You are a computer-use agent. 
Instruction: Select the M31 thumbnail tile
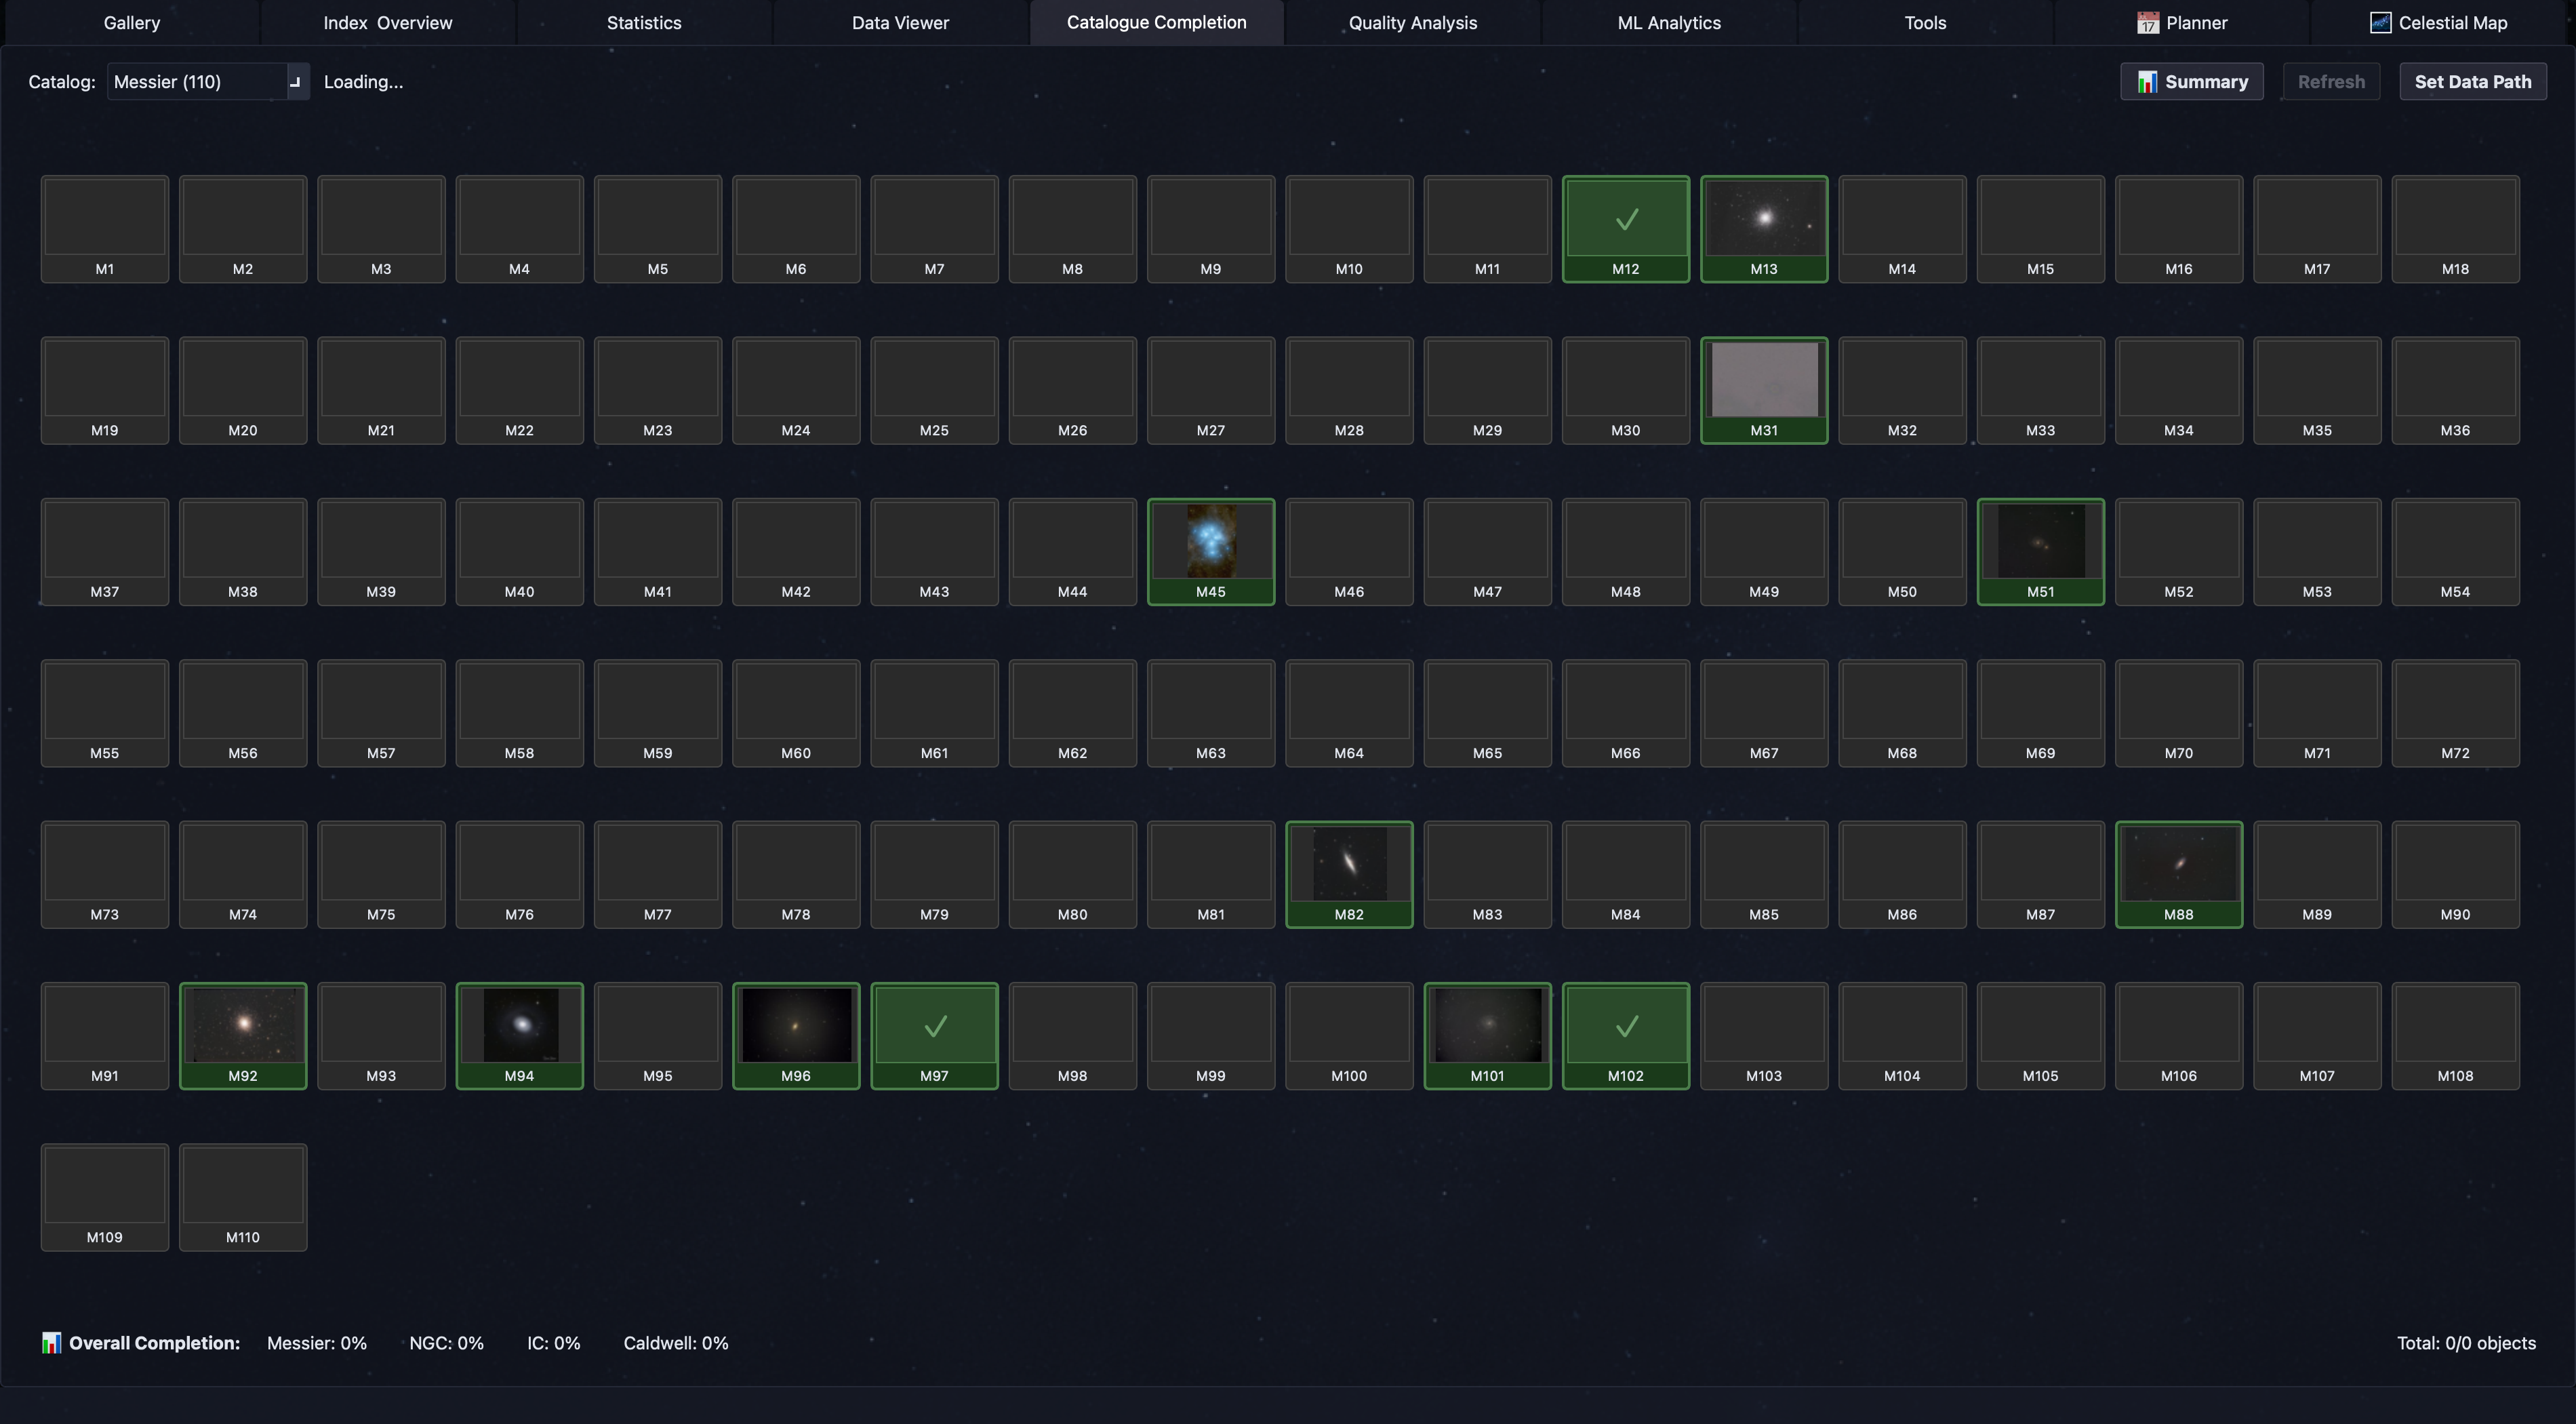(x=1763, y=381)
